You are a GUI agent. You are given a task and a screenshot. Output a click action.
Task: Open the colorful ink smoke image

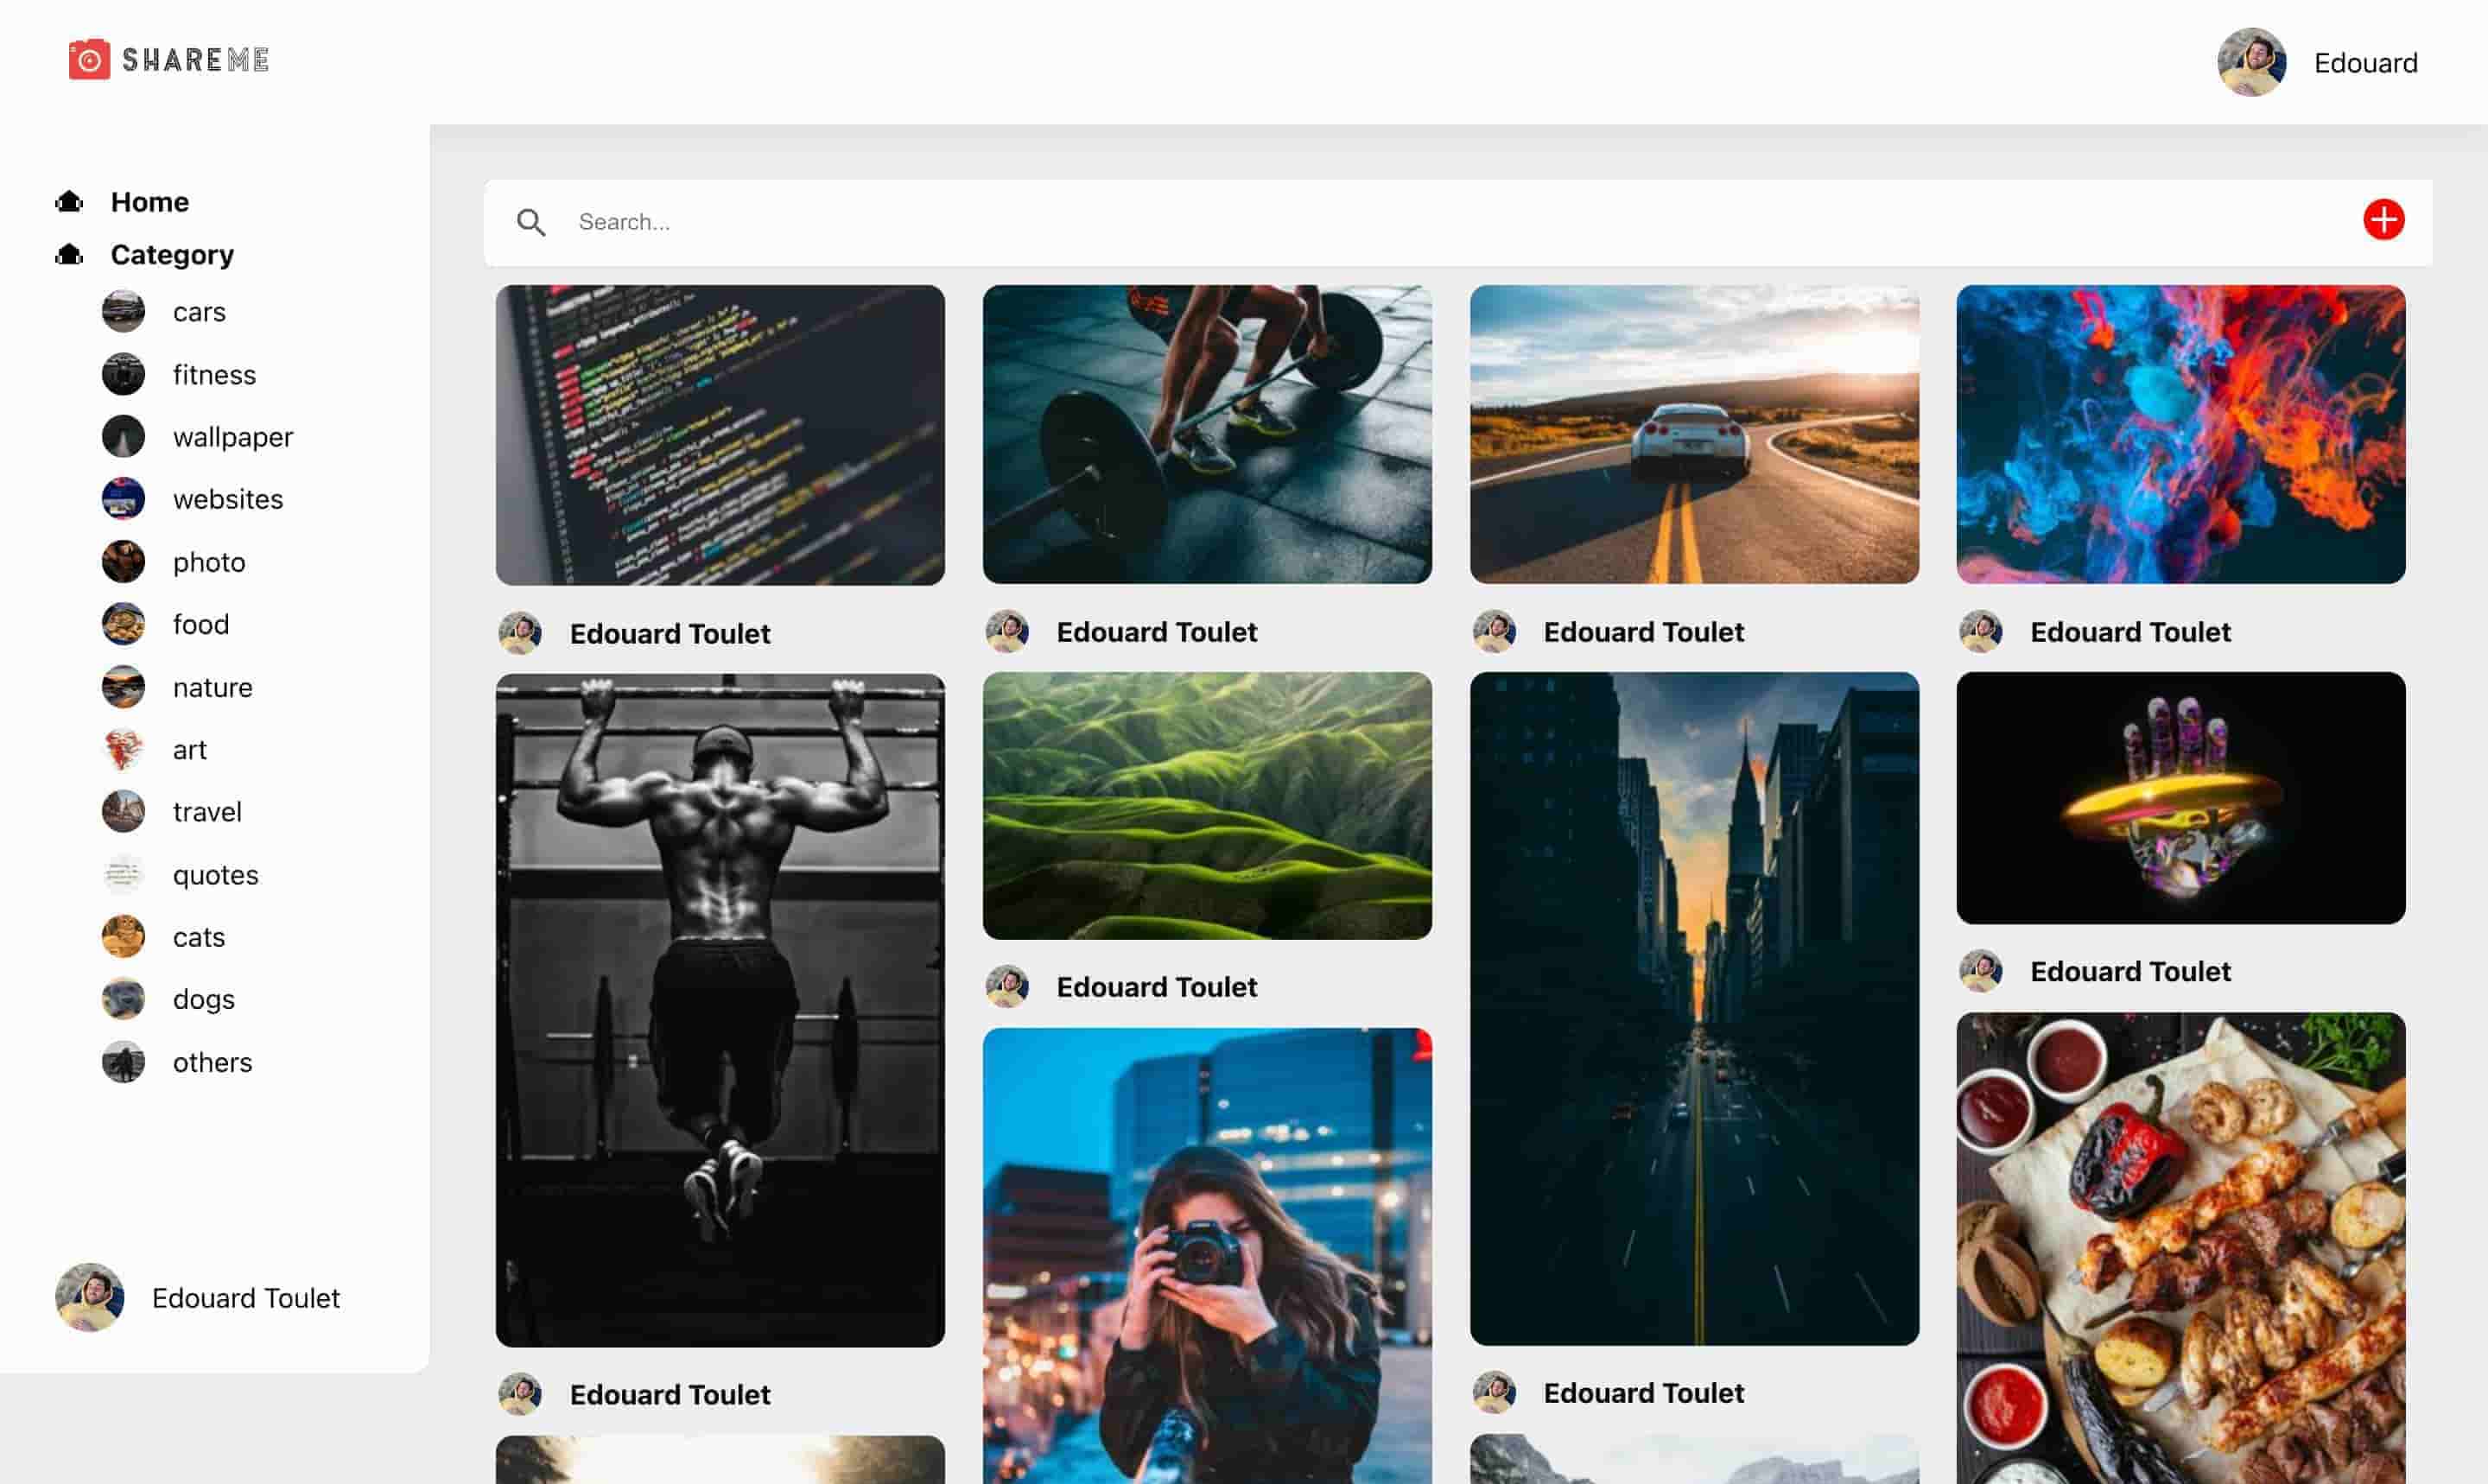click(2180, 435)
